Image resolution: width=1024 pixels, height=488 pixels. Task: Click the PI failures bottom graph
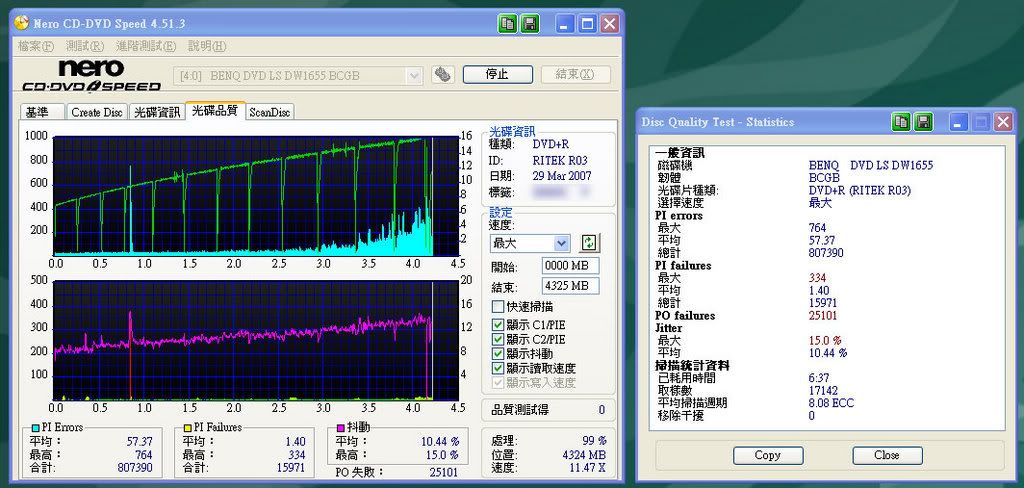255,340
